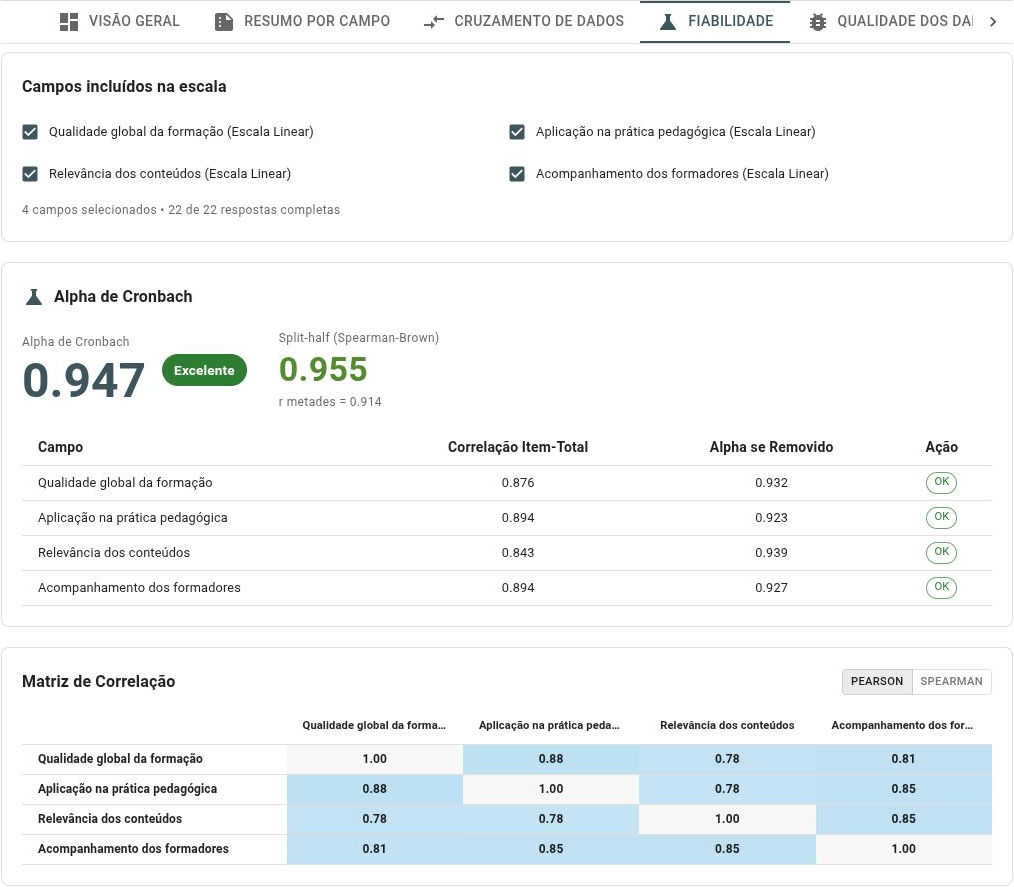Switch to Resumo por Campo tab

[302, 21]
